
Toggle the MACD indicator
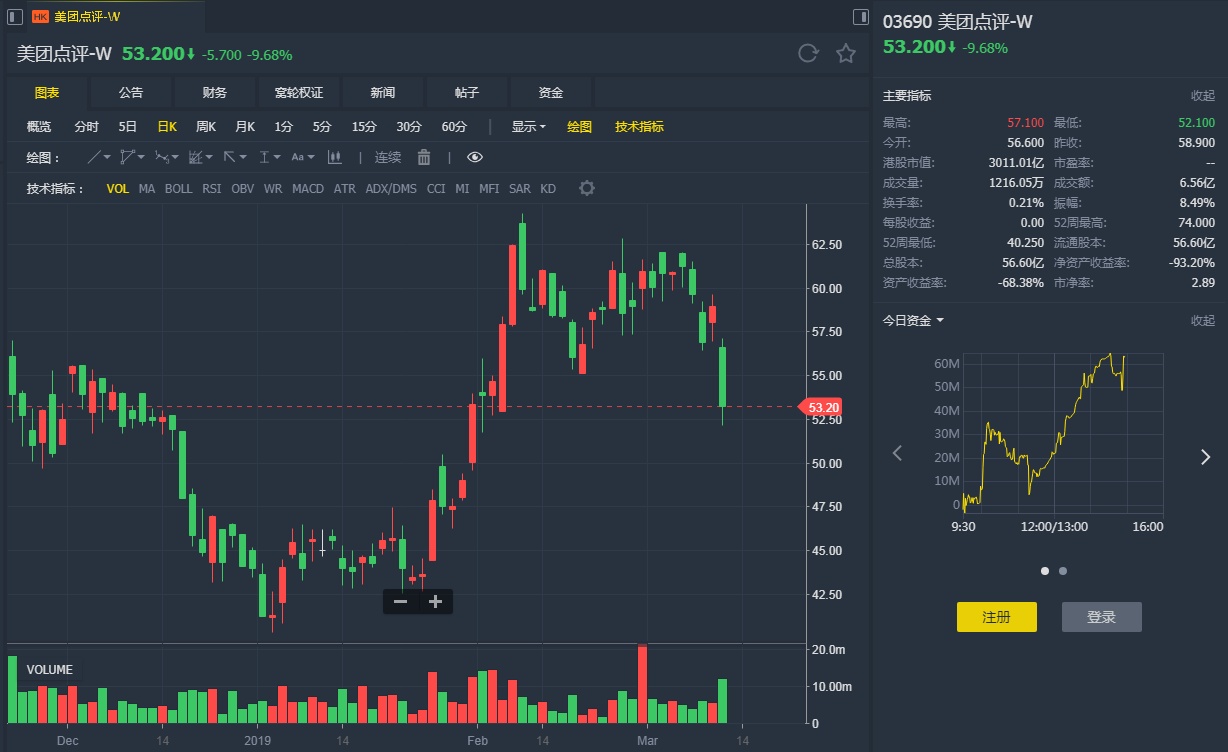point(308,188)
